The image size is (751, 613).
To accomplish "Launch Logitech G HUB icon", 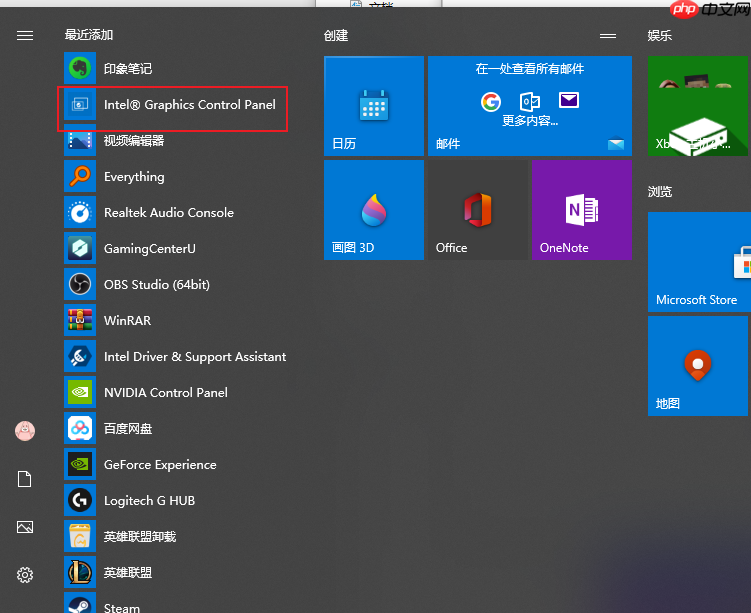I will pyautogui.click(x=80, y=500).
